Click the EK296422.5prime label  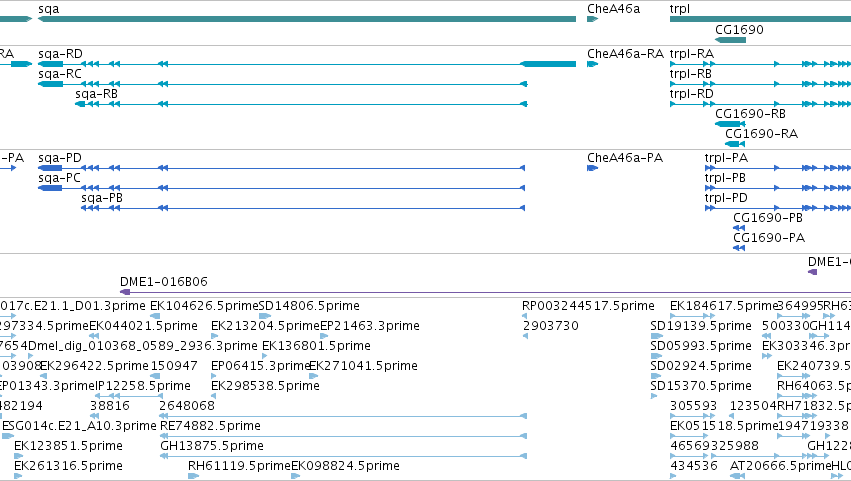pyautogui.click(x=94, y=366)
